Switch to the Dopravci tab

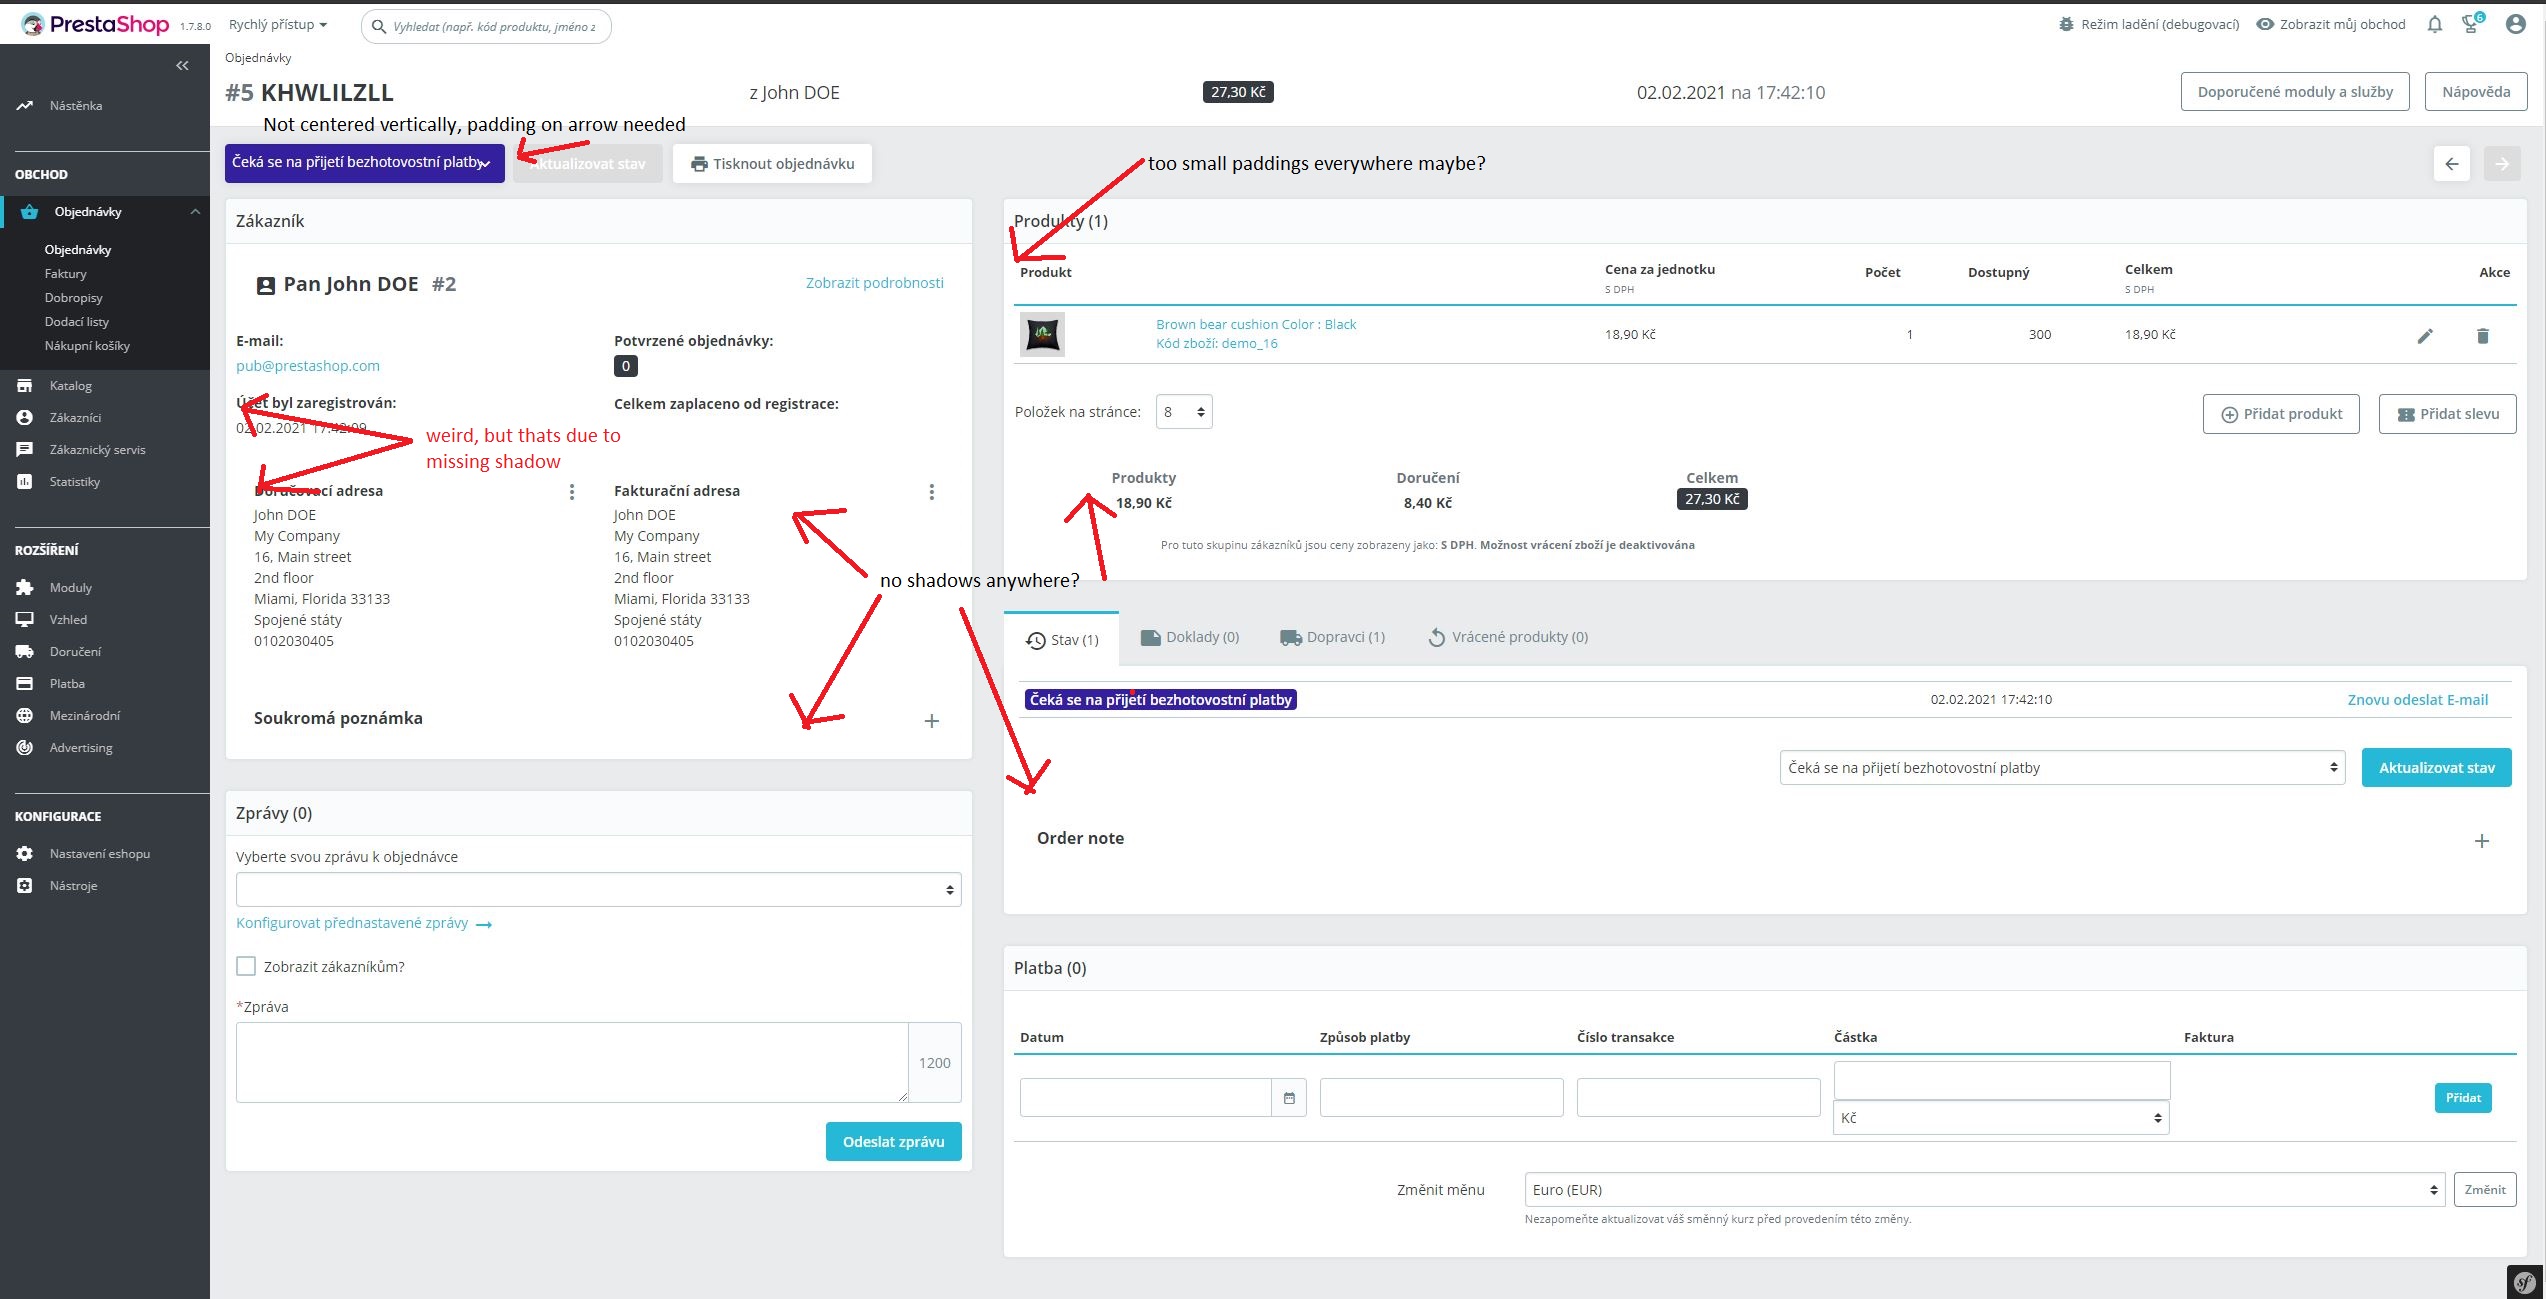[1332, 637]
